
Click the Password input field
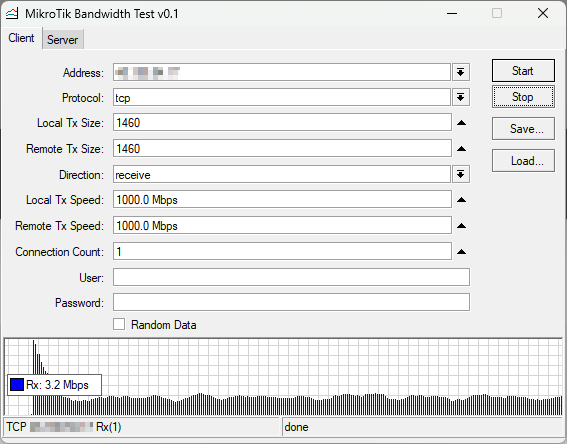click(291, 302)
